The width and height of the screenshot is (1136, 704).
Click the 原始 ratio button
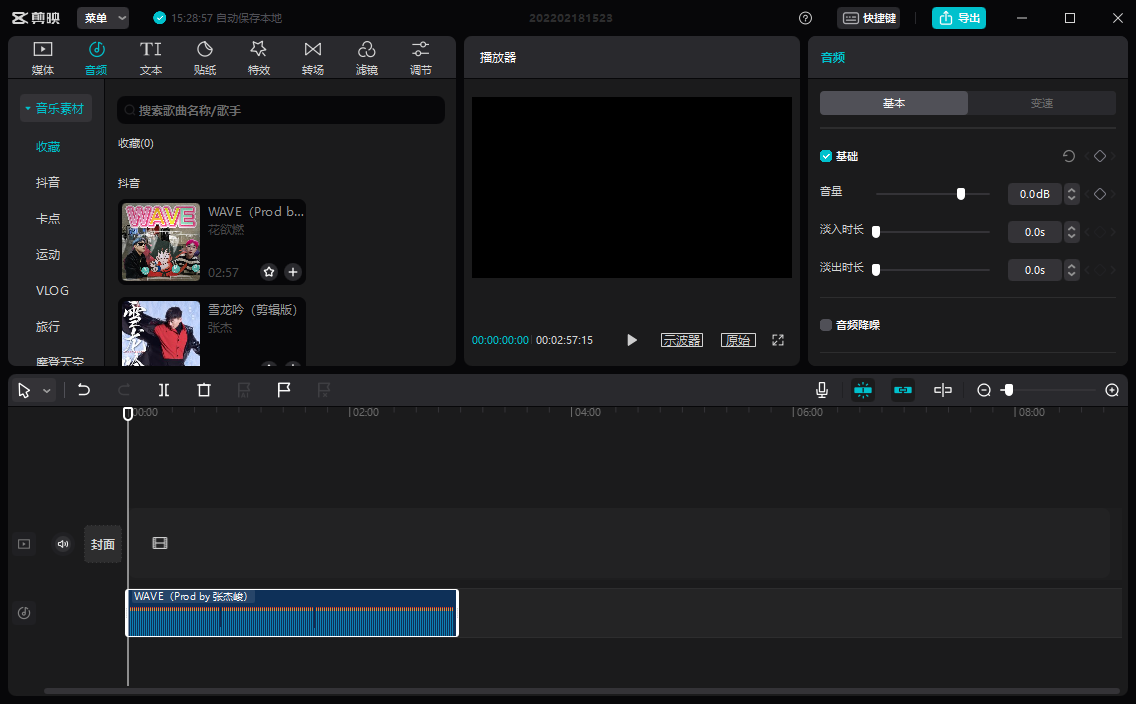click(738, 340)
